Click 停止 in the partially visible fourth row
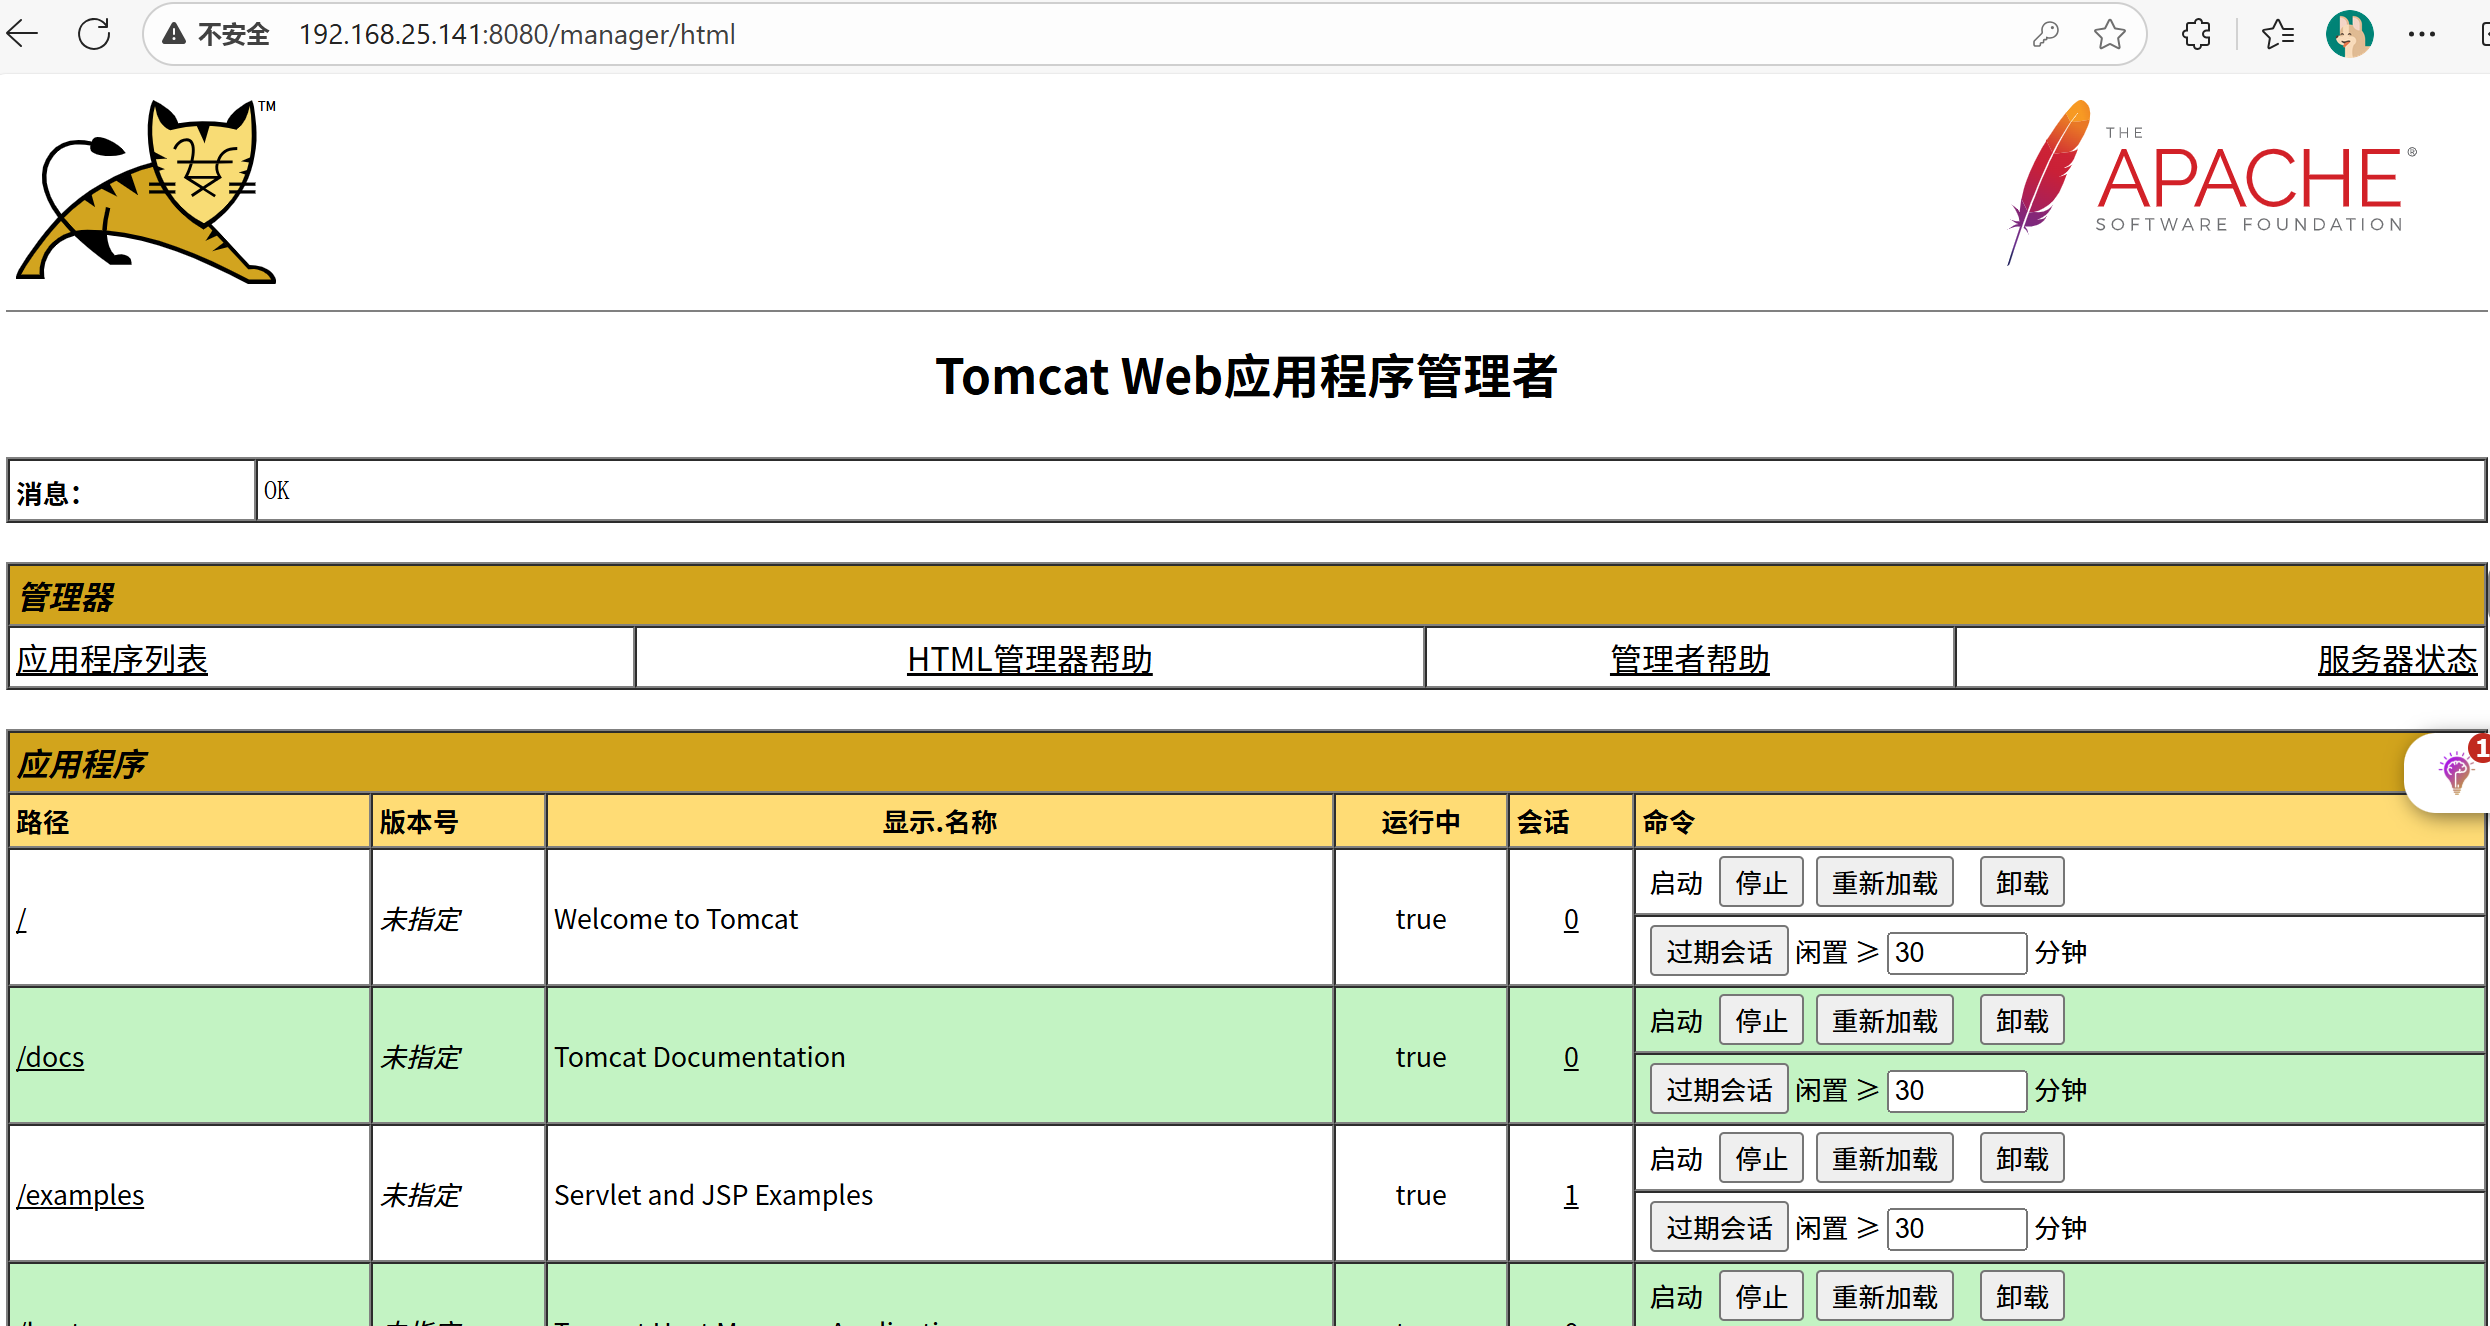This screenshot has height=1326, width=2490. [1761, 1297]
